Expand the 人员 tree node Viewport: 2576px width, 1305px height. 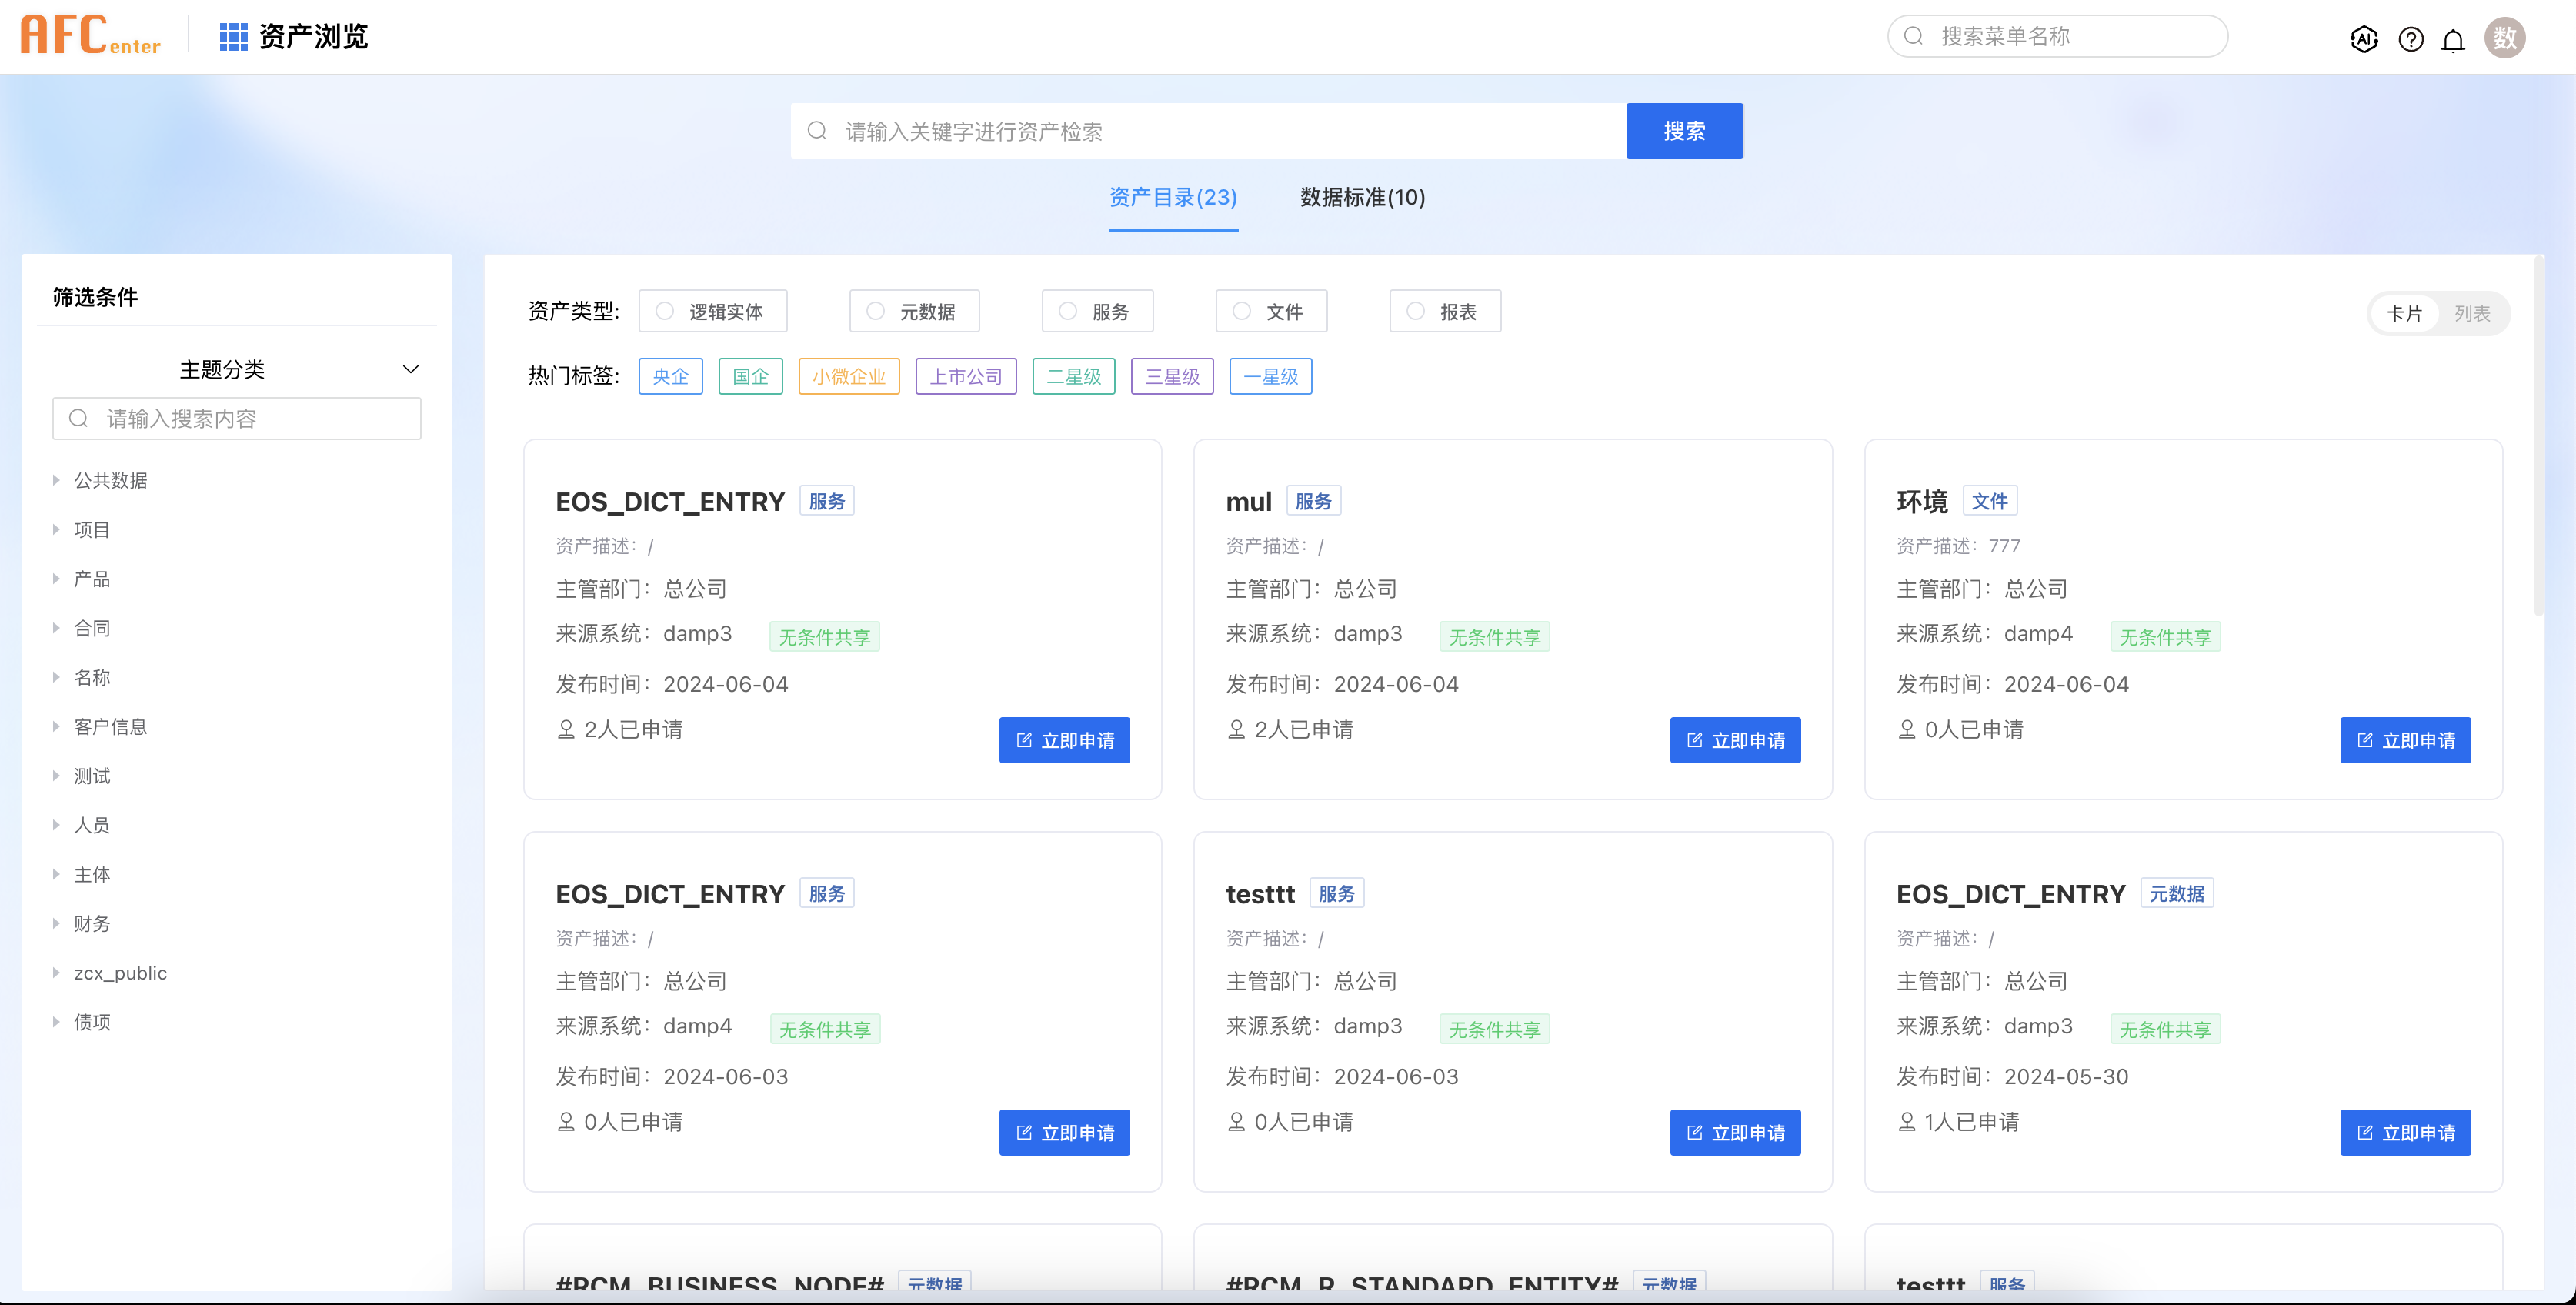56,824
